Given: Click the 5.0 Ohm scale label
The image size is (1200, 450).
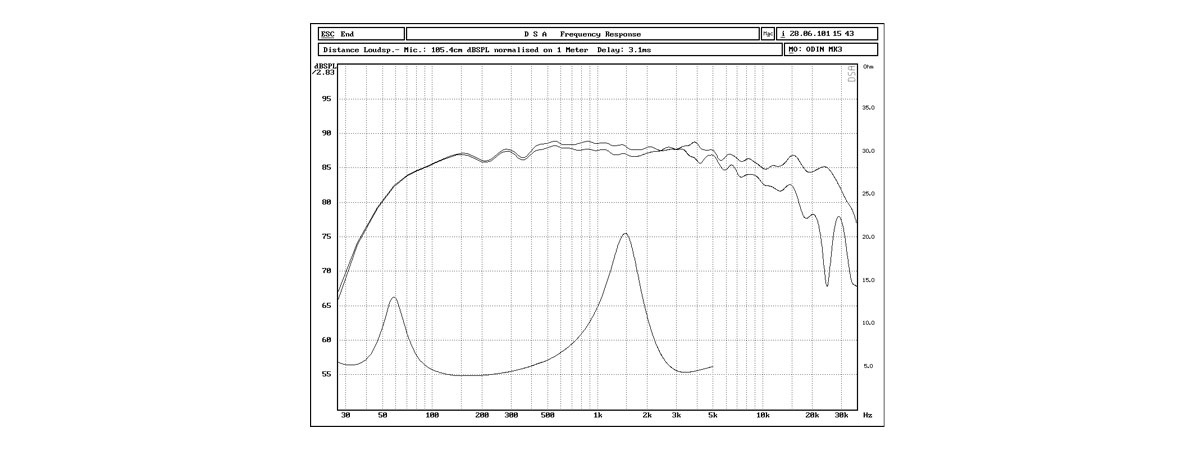Looking at the screenshot, I should click(868, 366).
